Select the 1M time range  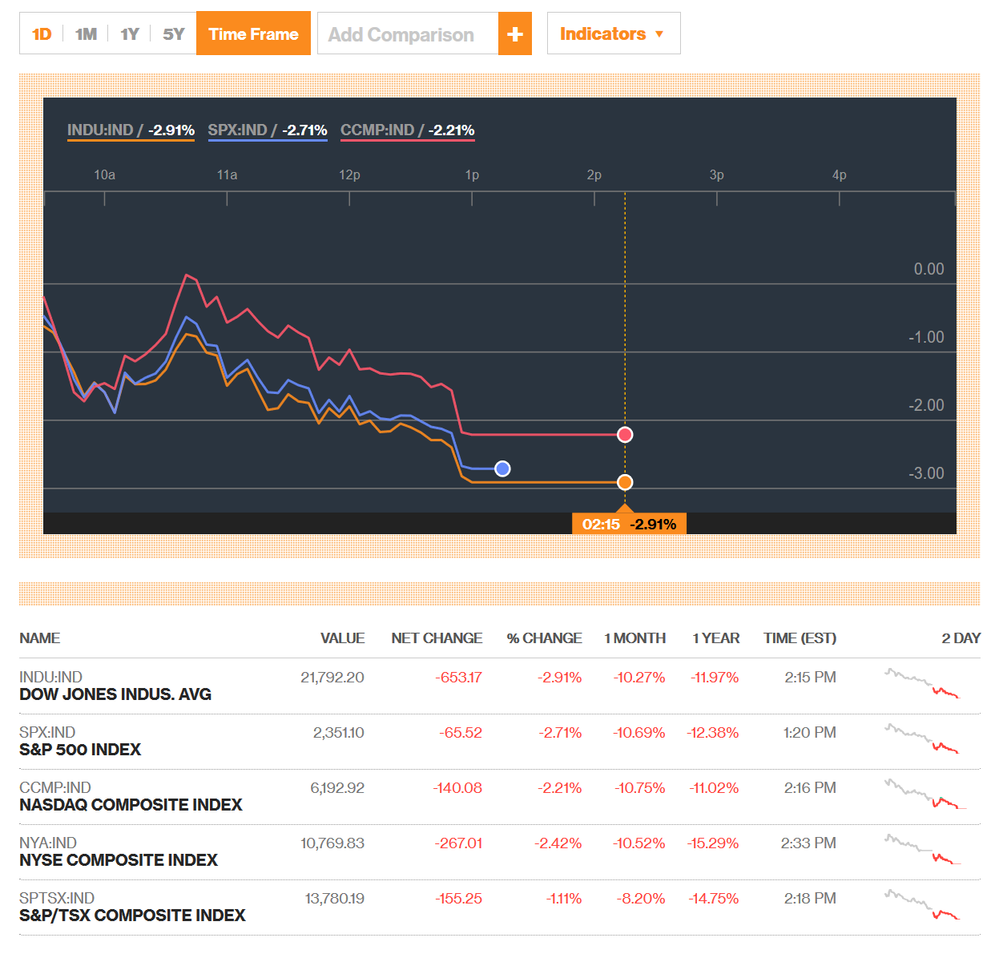[86, 34]
